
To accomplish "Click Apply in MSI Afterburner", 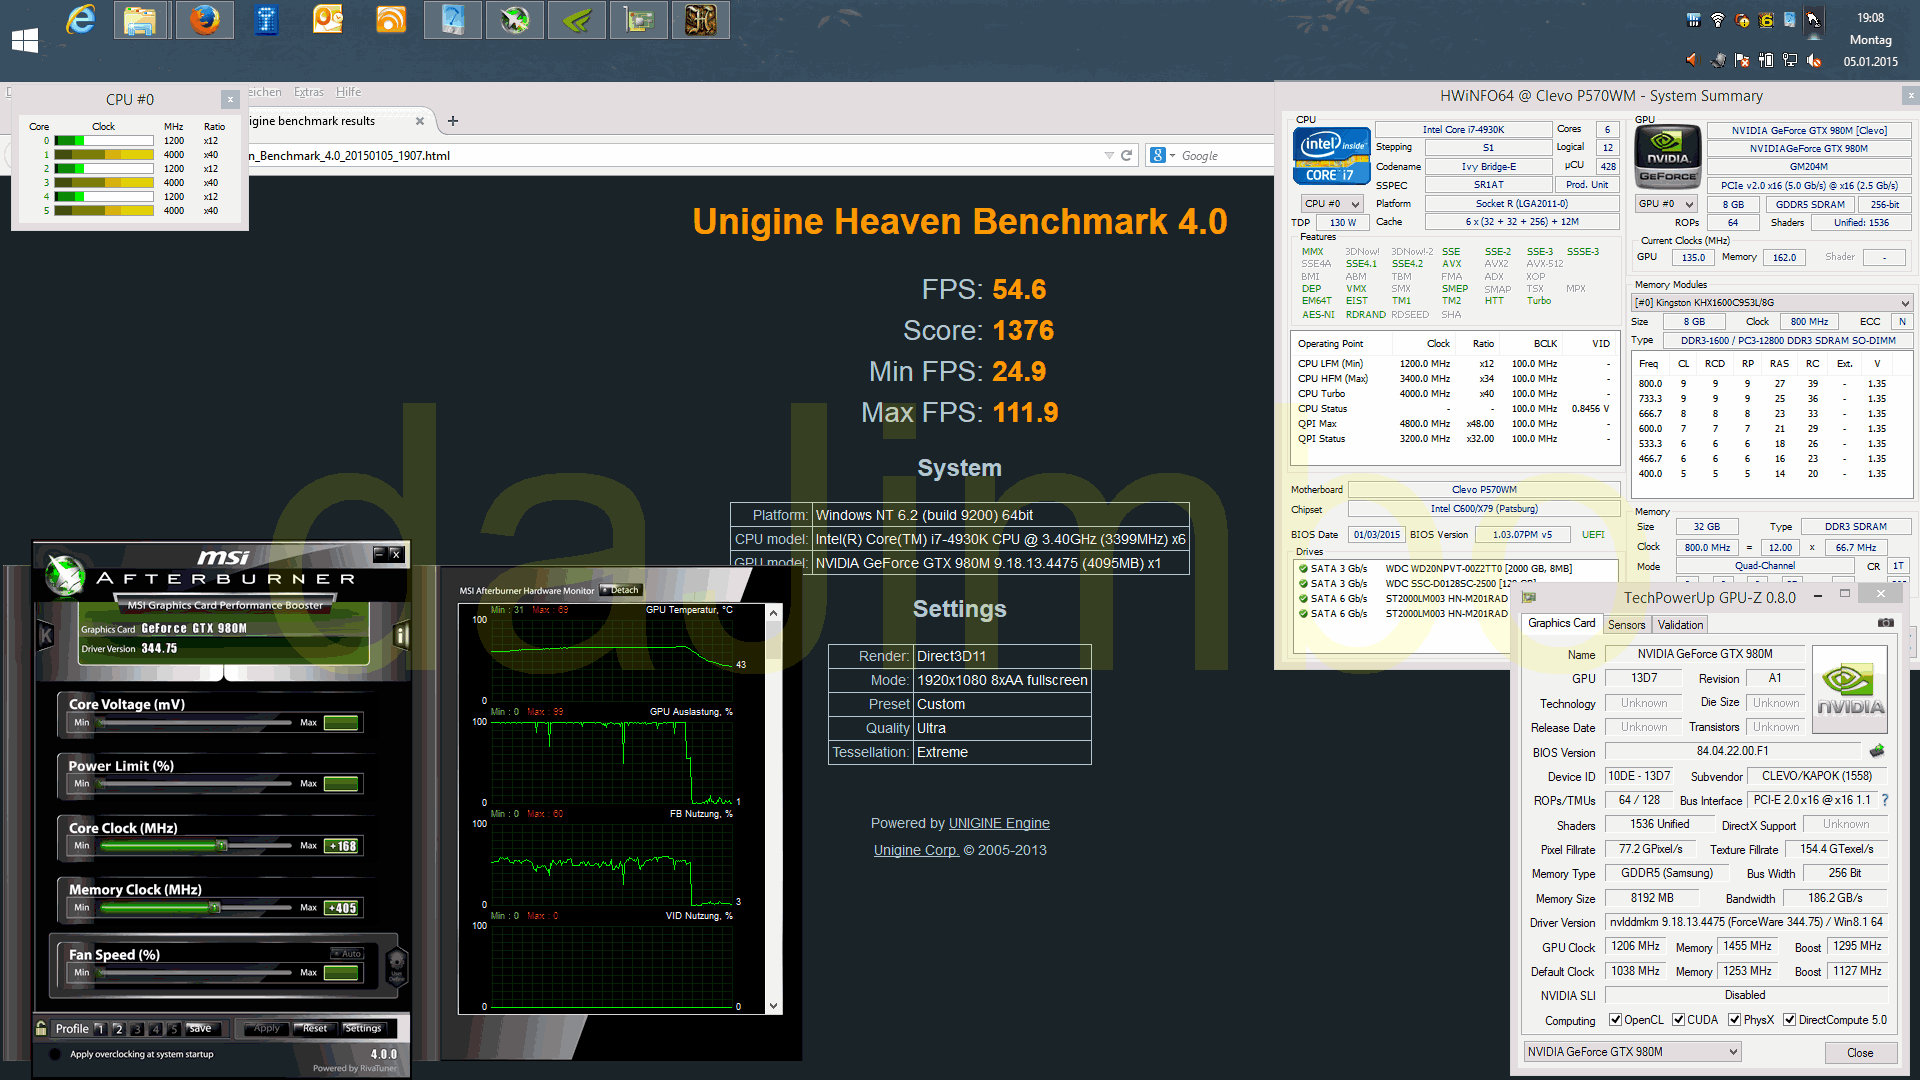I will (x=267, y=1028).
